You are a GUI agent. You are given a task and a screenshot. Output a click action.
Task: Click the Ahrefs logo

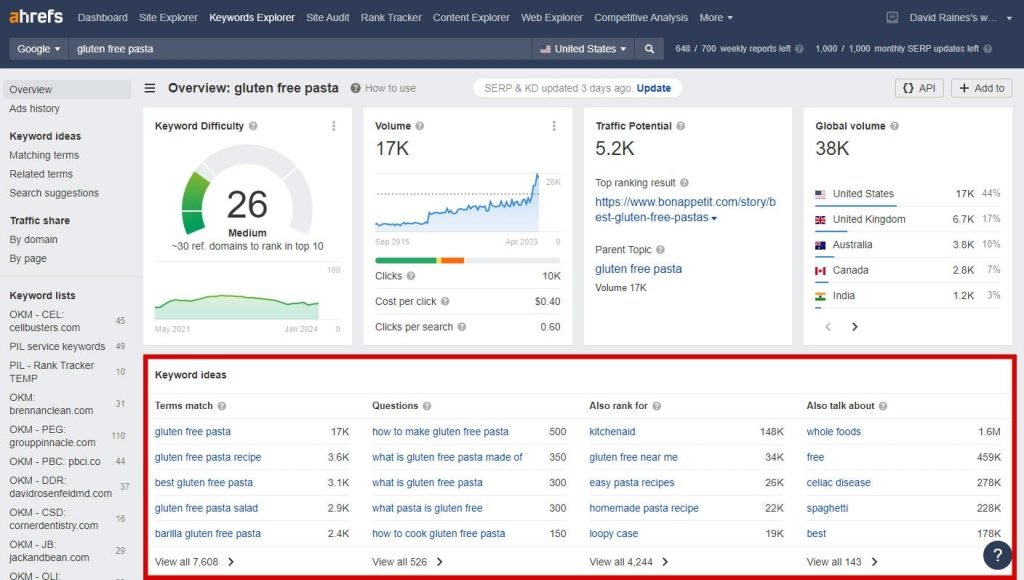coord(36,17)
